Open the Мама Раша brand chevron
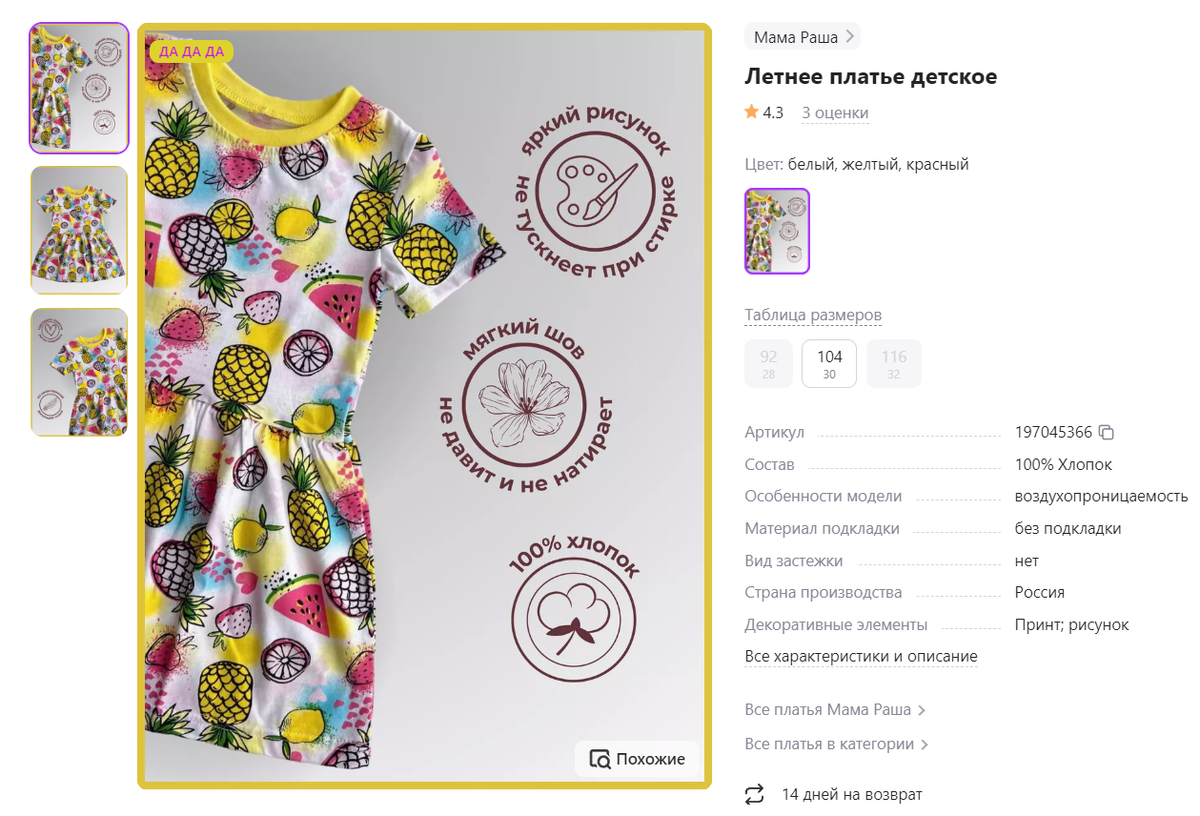The width and height of the screenshot is (1200, 816). coord(850,37)
